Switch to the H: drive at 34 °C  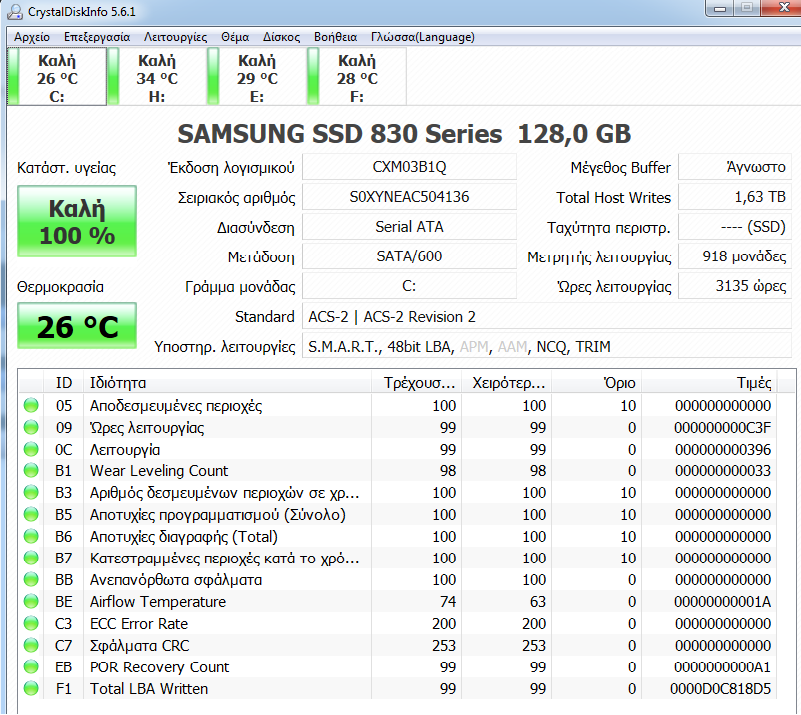157,77
